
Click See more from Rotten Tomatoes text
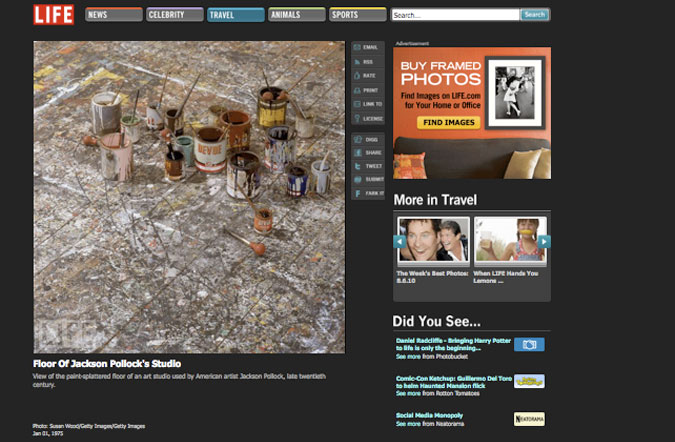point(438,393)
